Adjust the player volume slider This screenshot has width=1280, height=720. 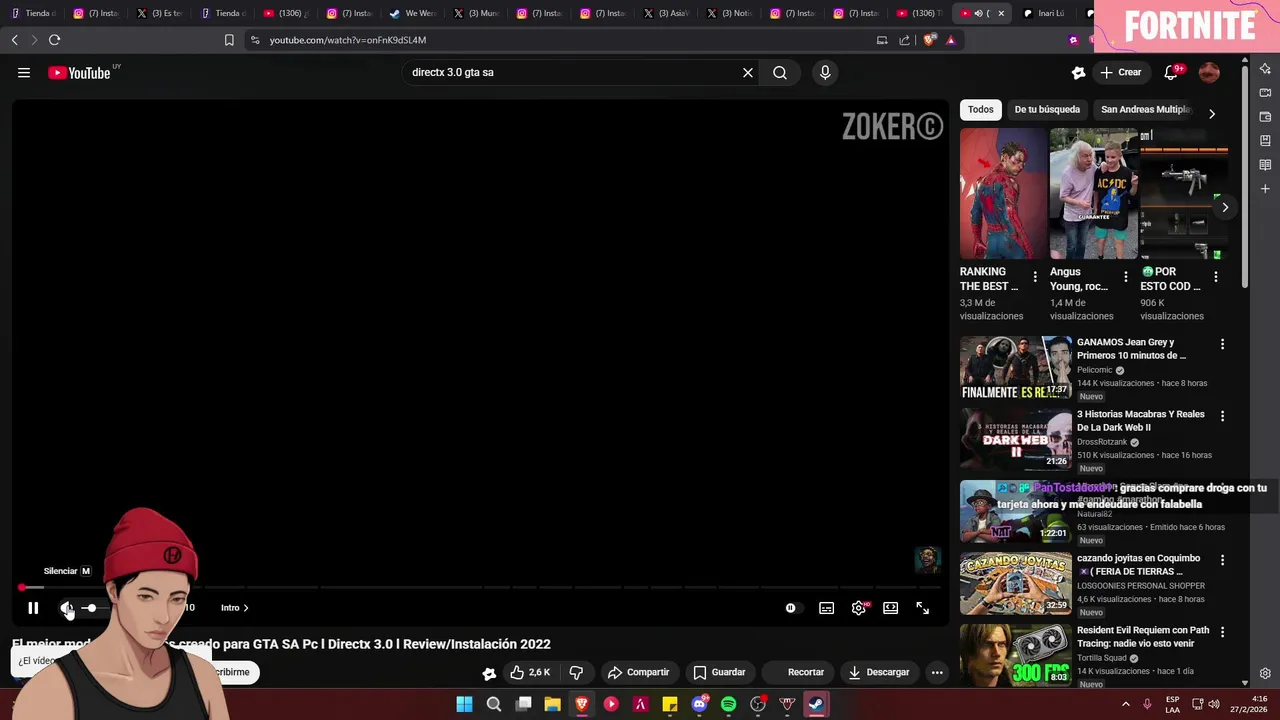(95, 608)
